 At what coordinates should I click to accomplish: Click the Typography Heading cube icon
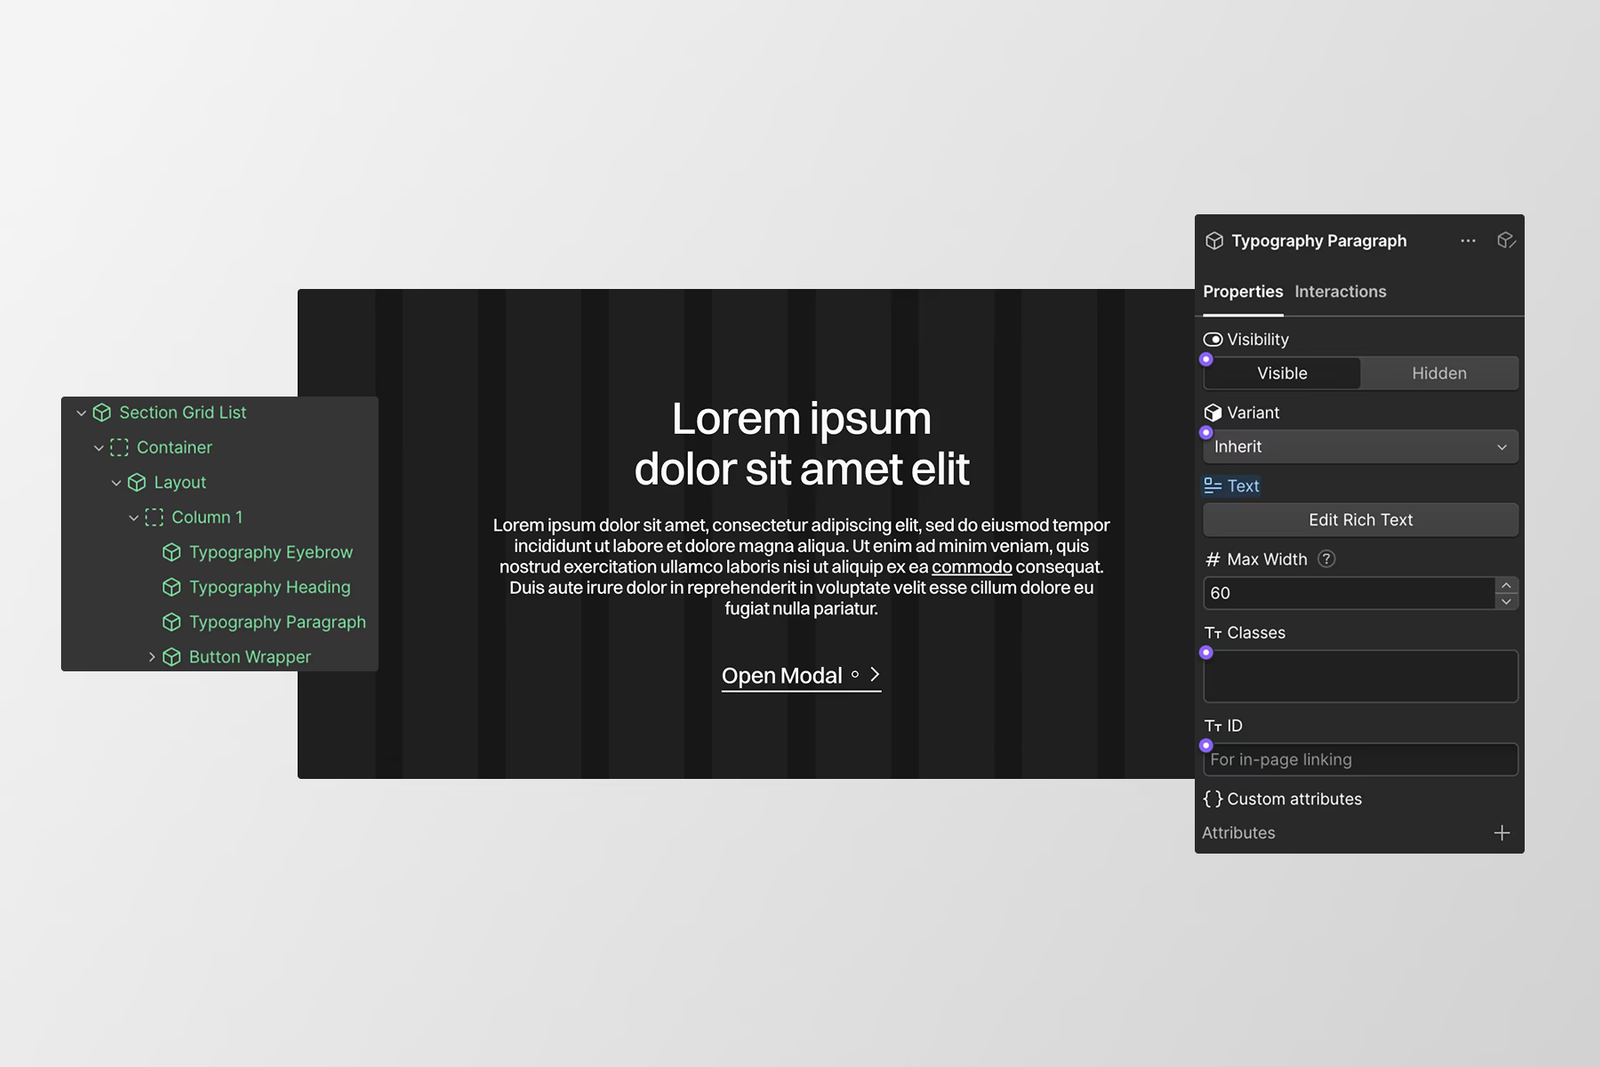(x=172, y=587)
